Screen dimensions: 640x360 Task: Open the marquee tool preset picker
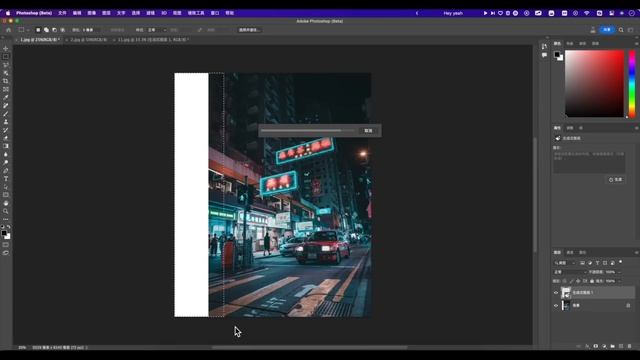(23, 30)
